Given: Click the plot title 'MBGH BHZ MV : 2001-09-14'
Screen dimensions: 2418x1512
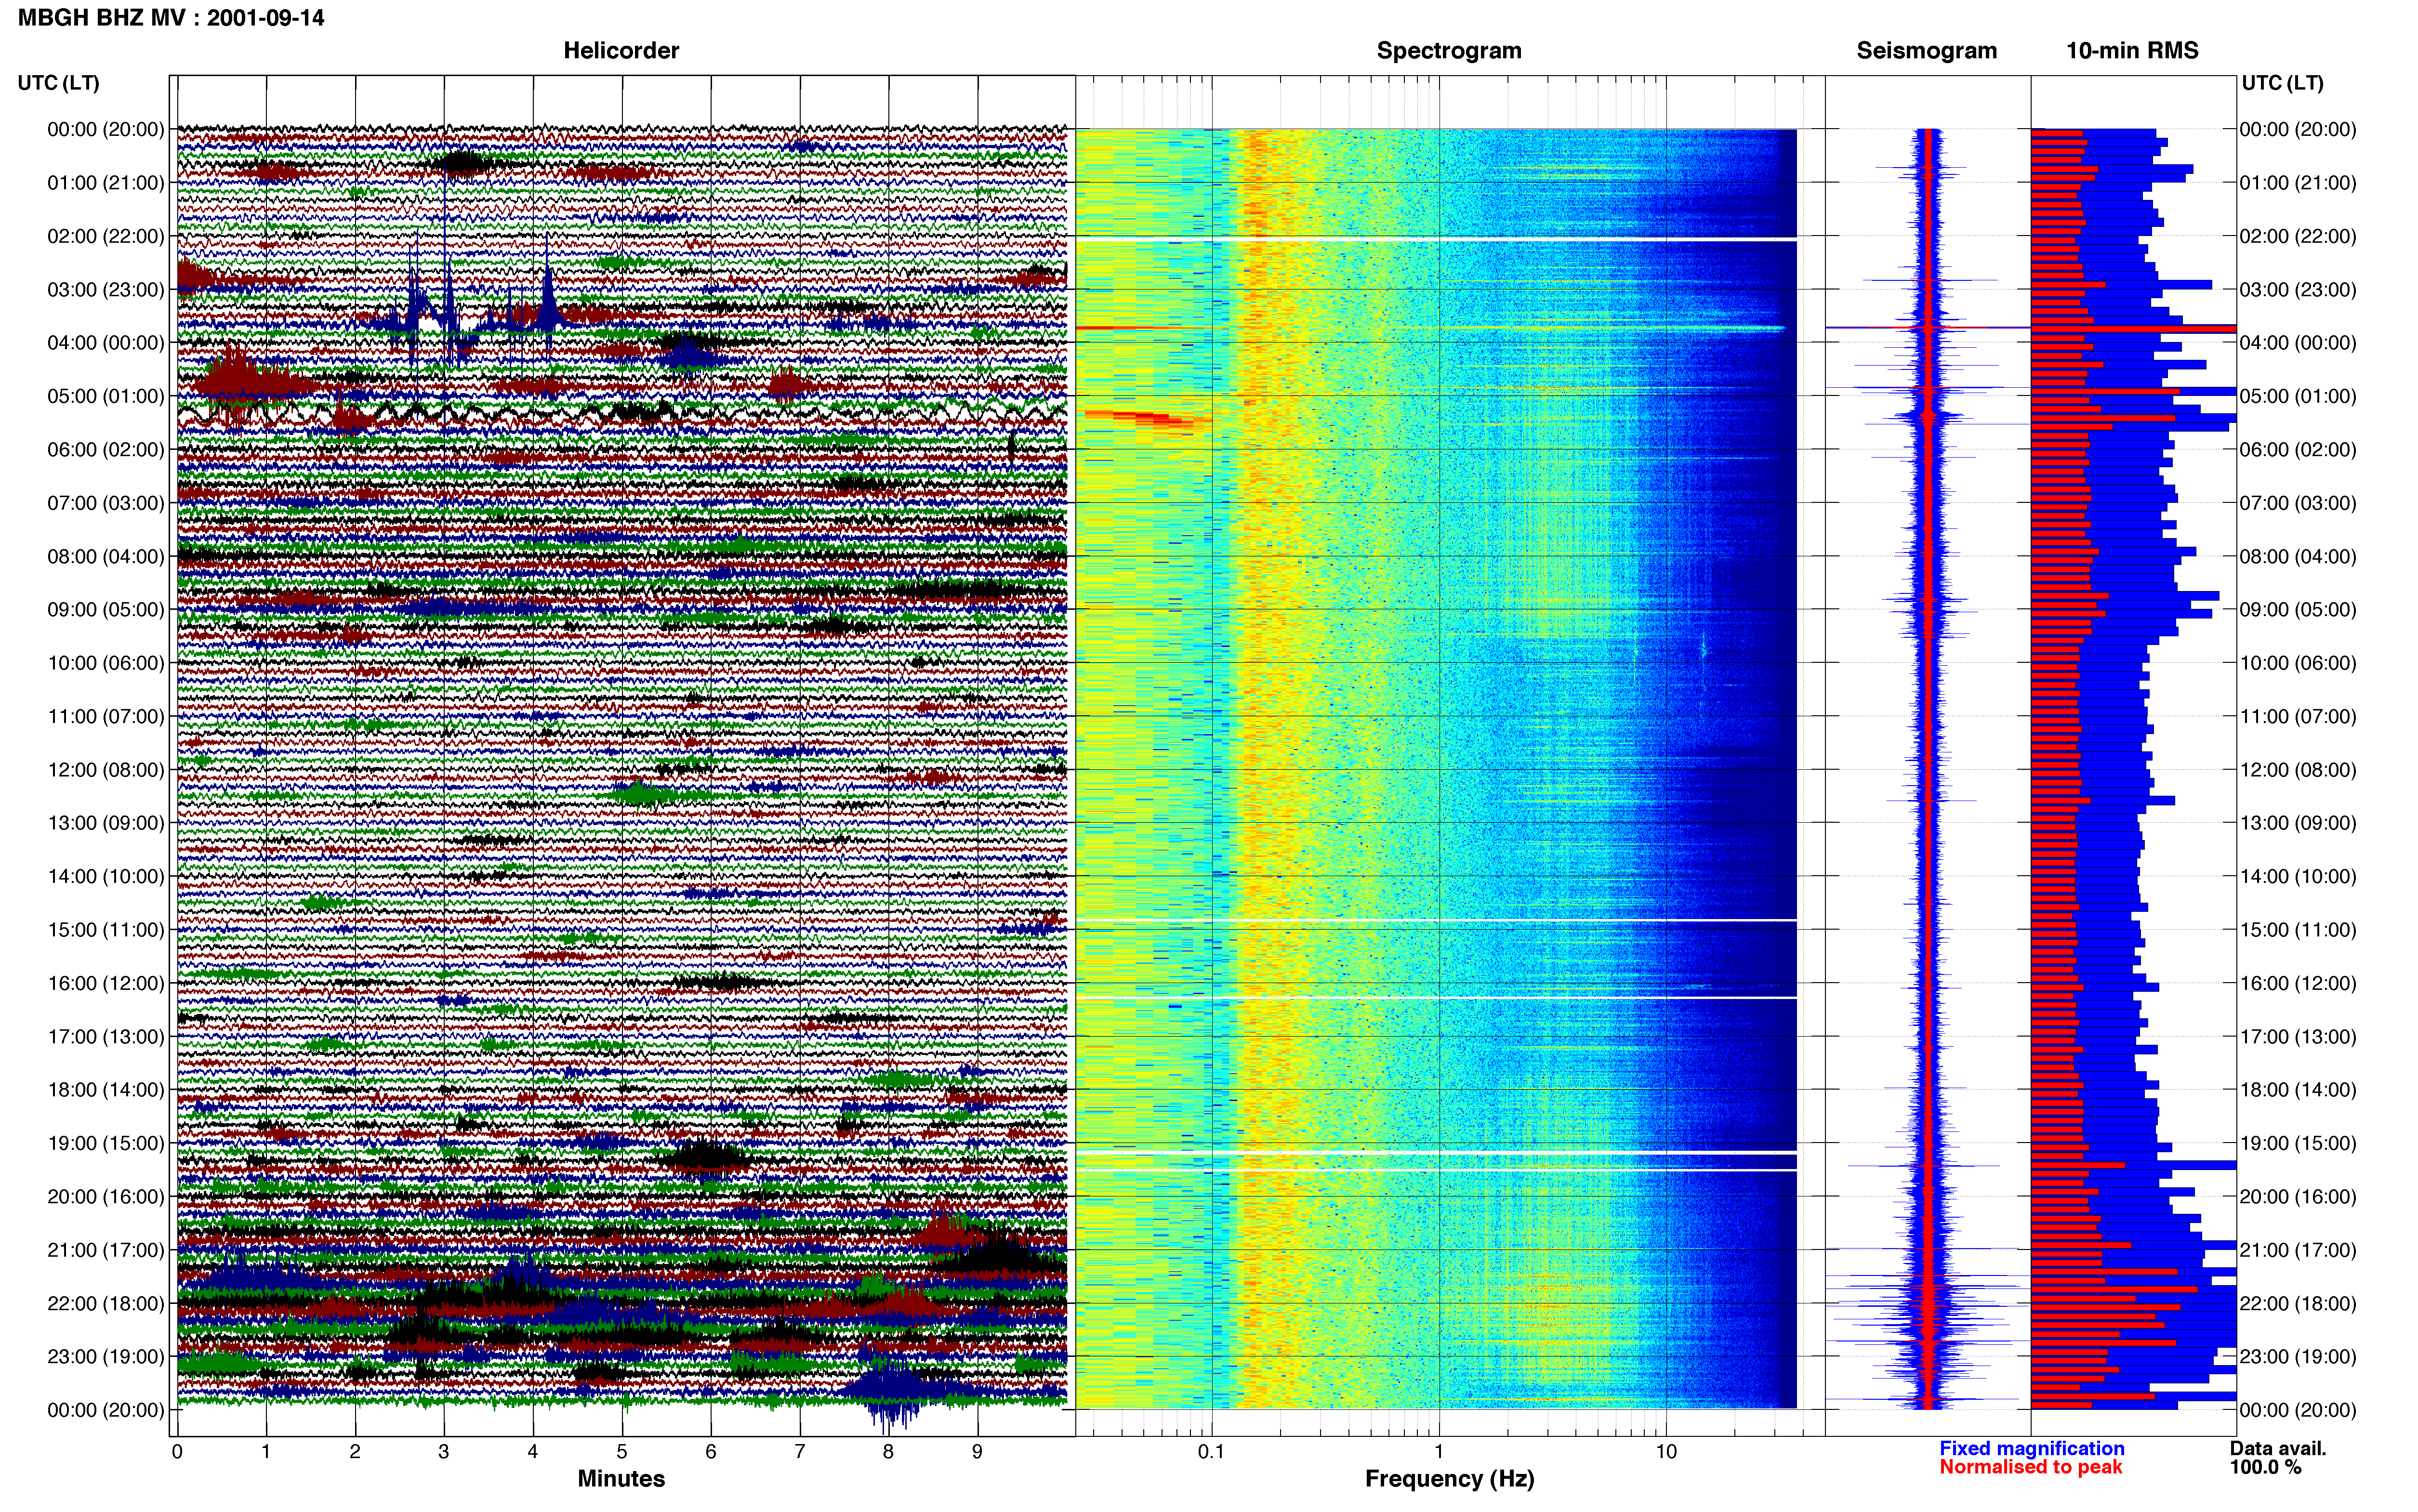Looking at the screenshot, I should pos(171,18).
